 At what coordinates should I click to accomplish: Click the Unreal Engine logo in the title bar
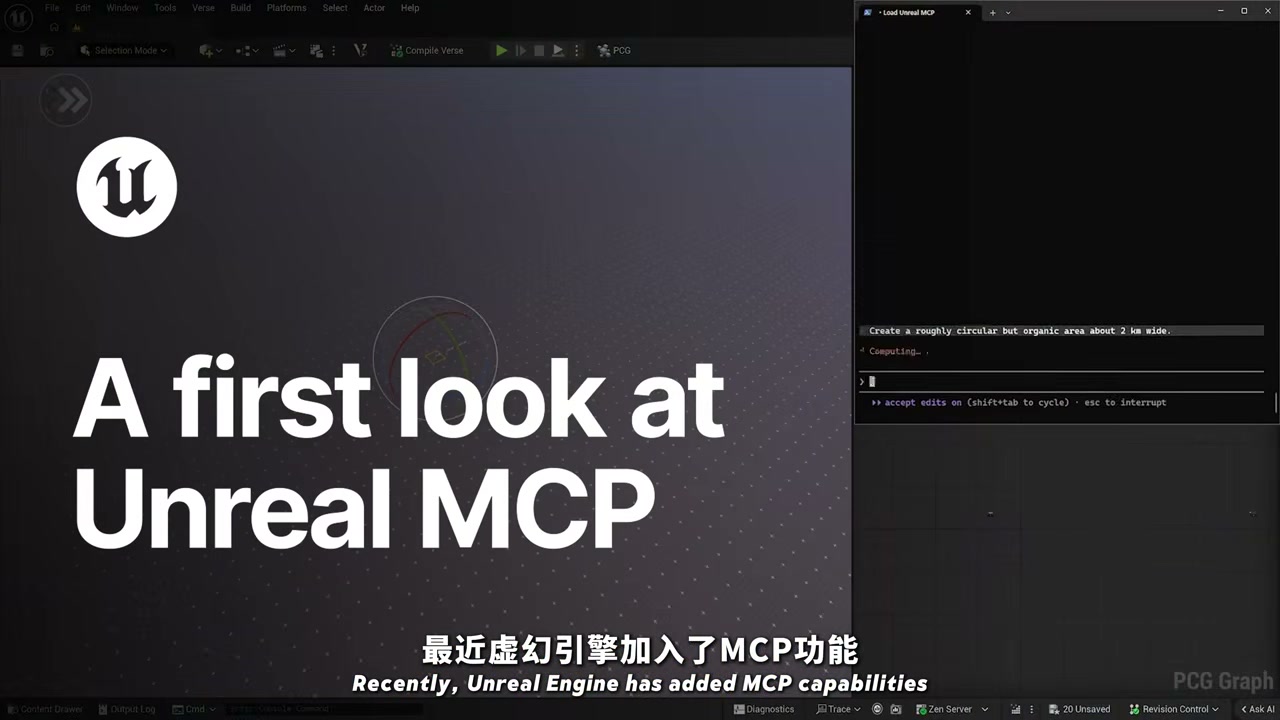pos(18,16)
